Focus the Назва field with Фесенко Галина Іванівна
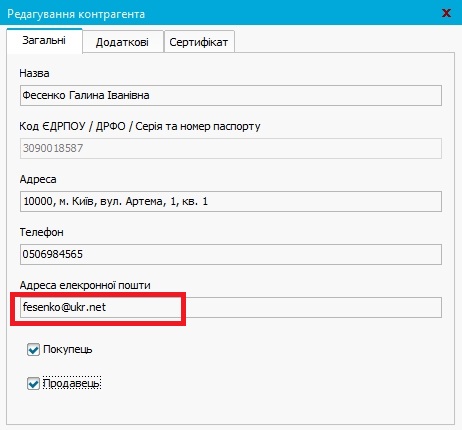 (231, 96)
